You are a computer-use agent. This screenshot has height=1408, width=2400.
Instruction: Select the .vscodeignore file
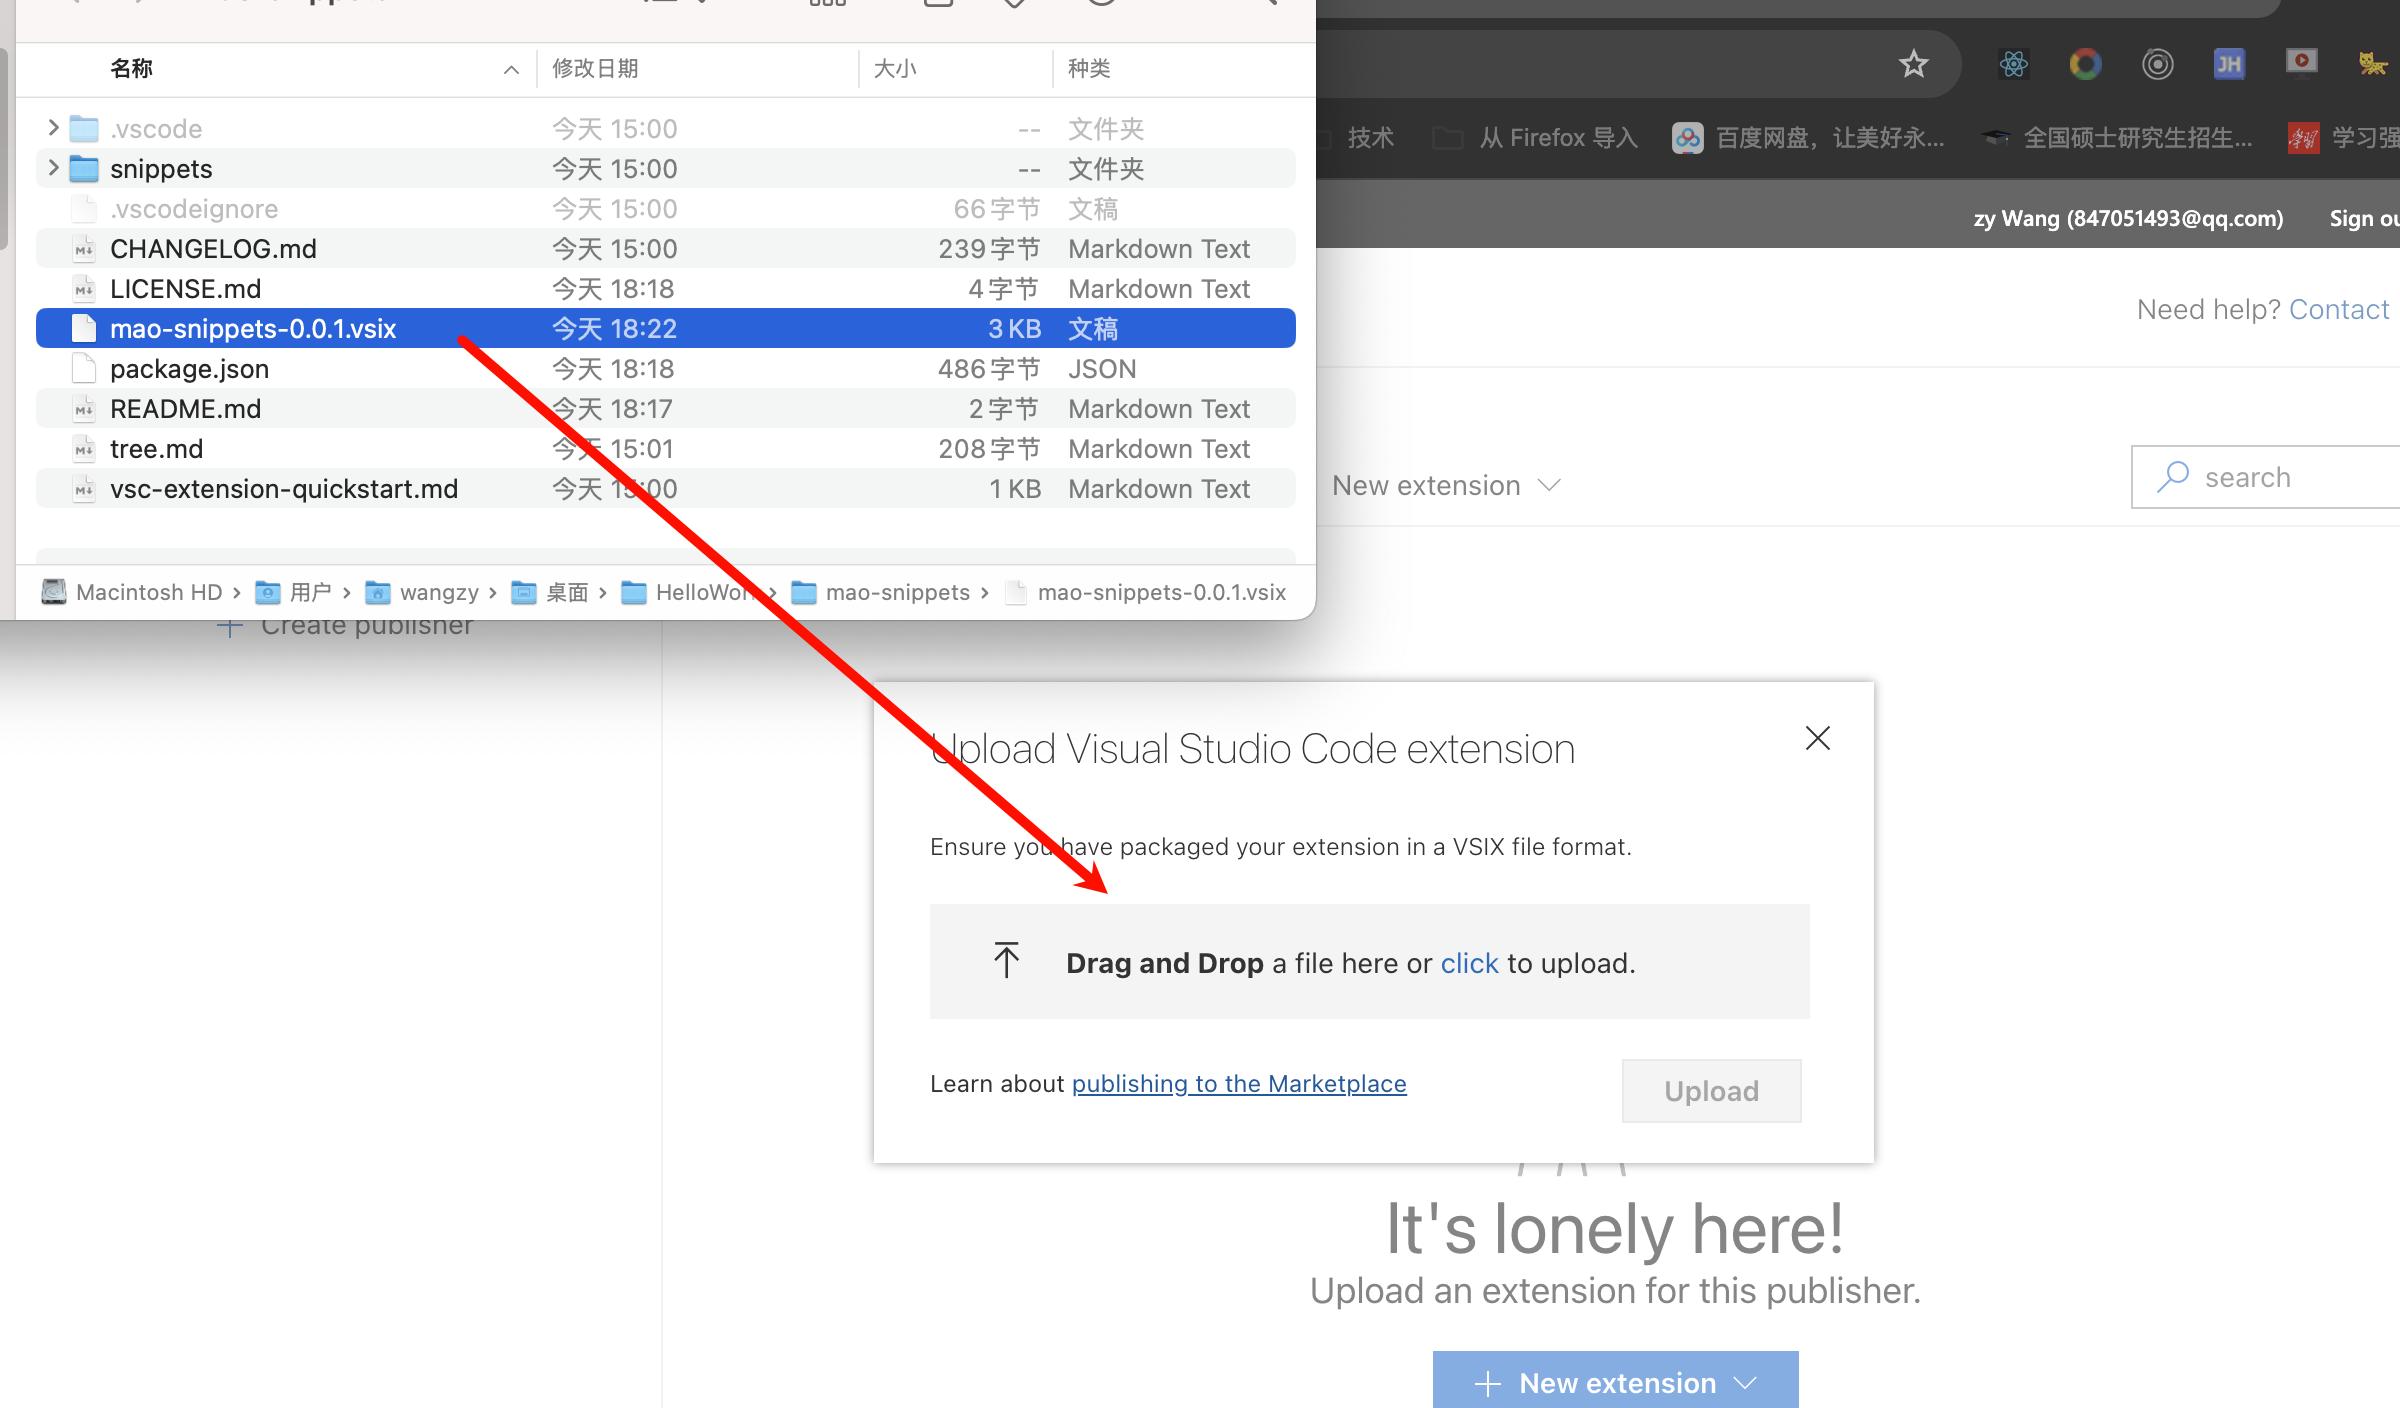point(665,208)
